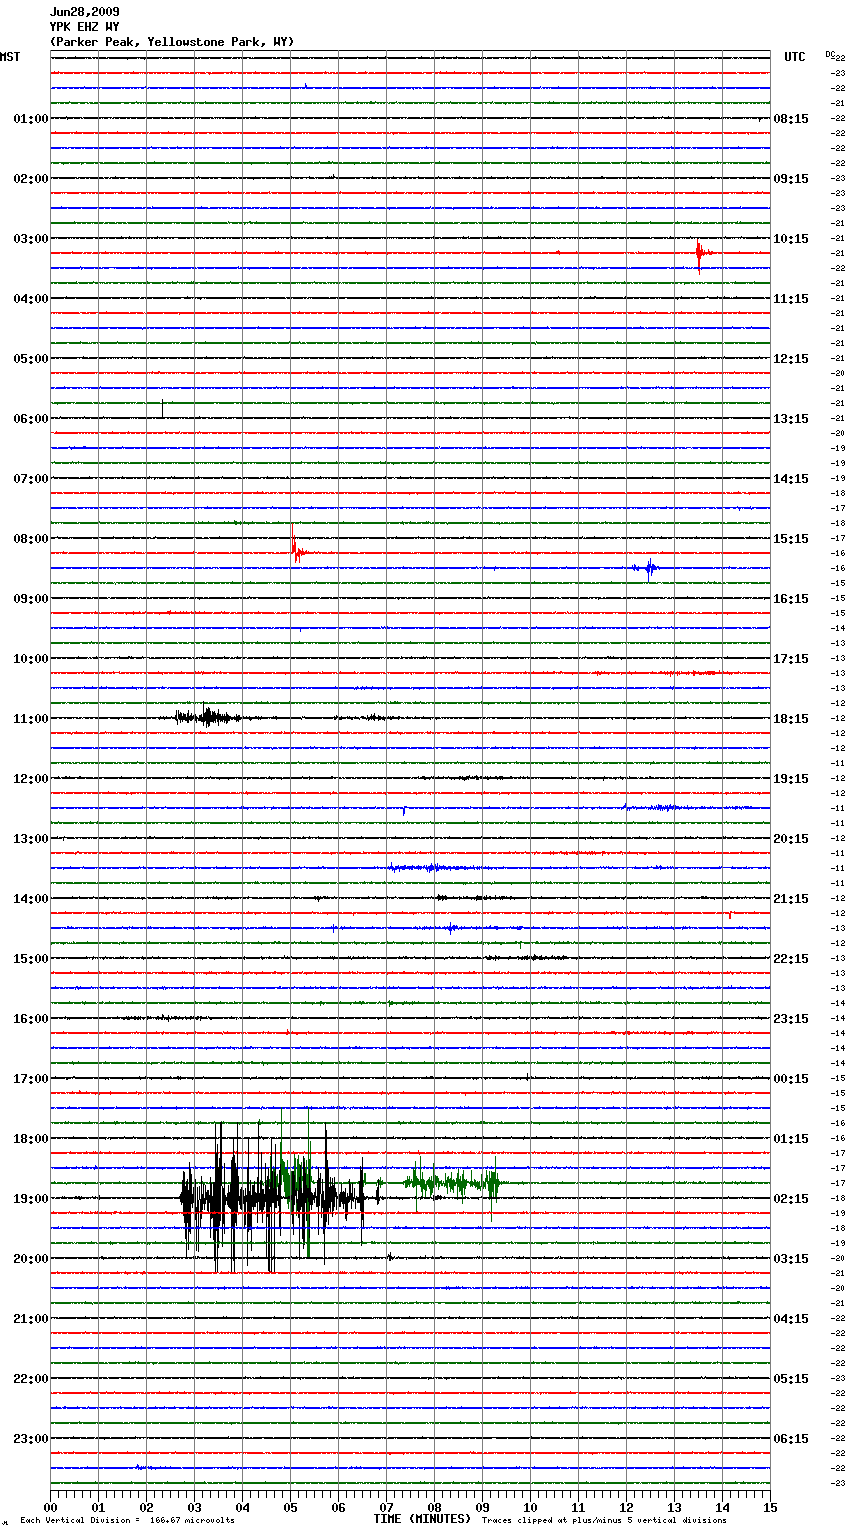Screen dimensions: 850x1534
Task: Click the green event near minute 8
Action: click(x=452, y=1184)
